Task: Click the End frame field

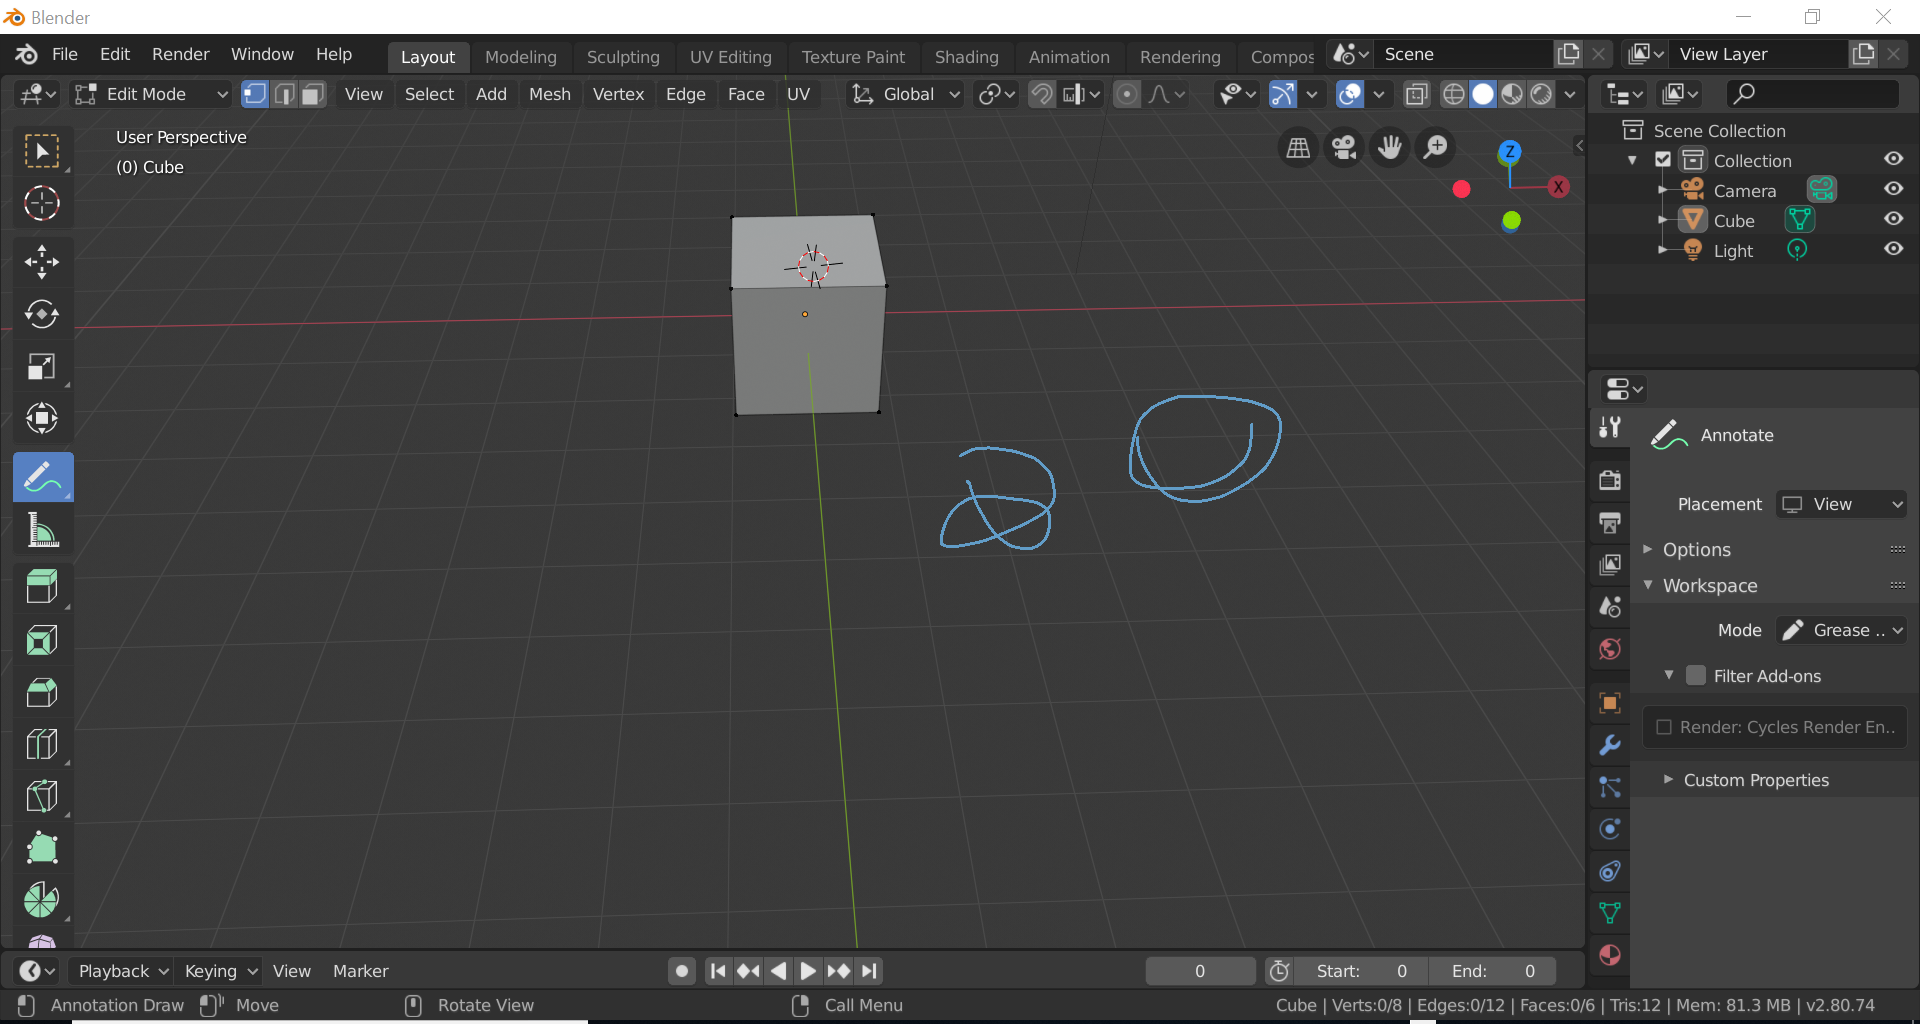Action: click(1492, 971)
